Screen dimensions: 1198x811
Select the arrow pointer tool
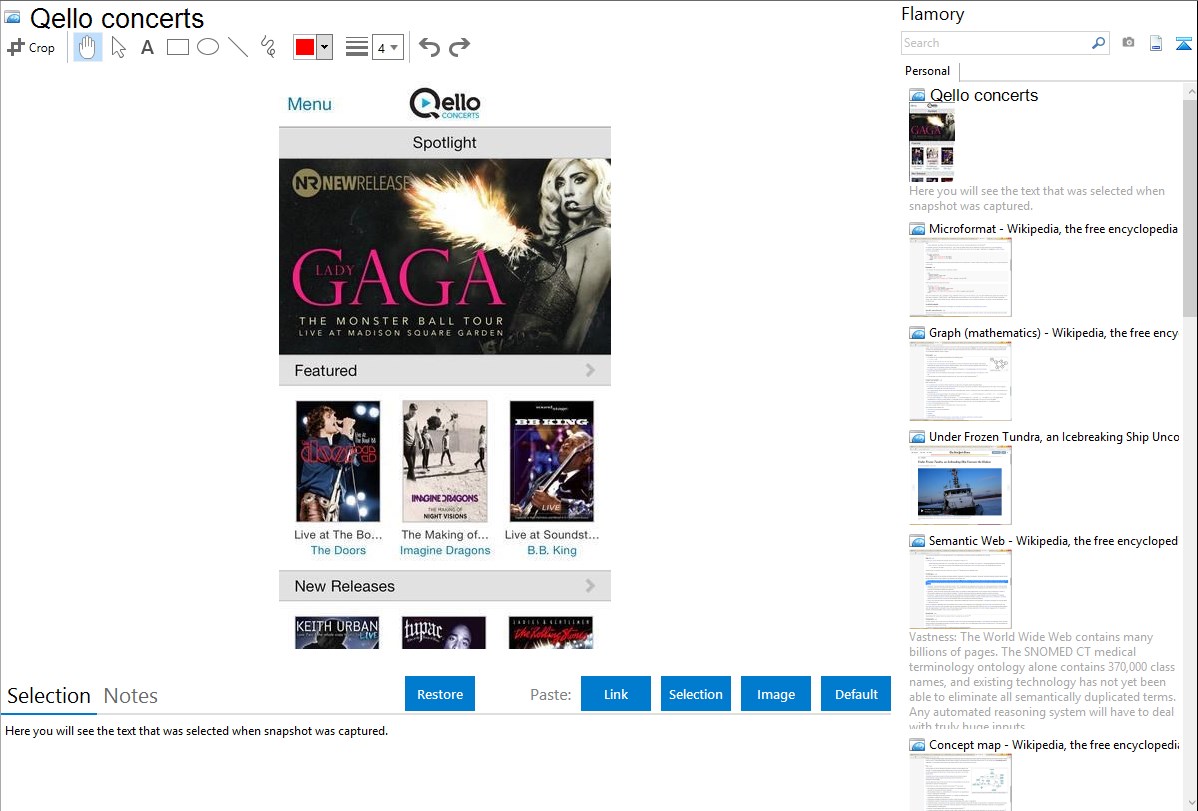(x=118, y=47)
